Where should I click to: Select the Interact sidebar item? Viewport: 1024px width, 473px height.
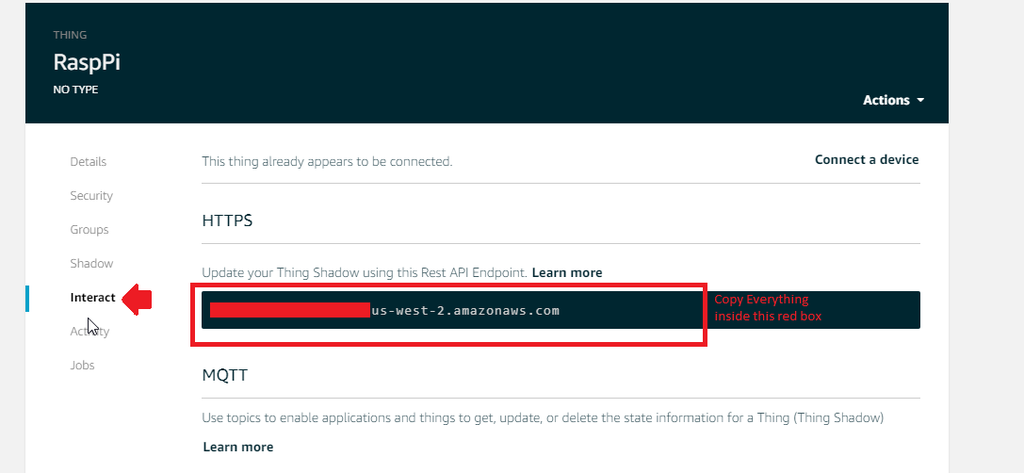tap(93, 298)
